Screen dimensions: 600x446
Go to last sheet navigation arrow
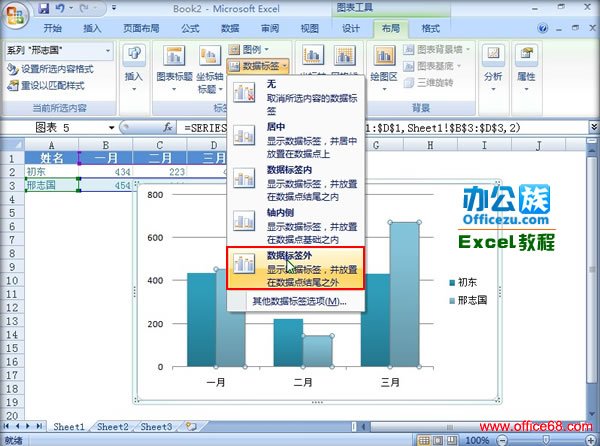(39, 426)
